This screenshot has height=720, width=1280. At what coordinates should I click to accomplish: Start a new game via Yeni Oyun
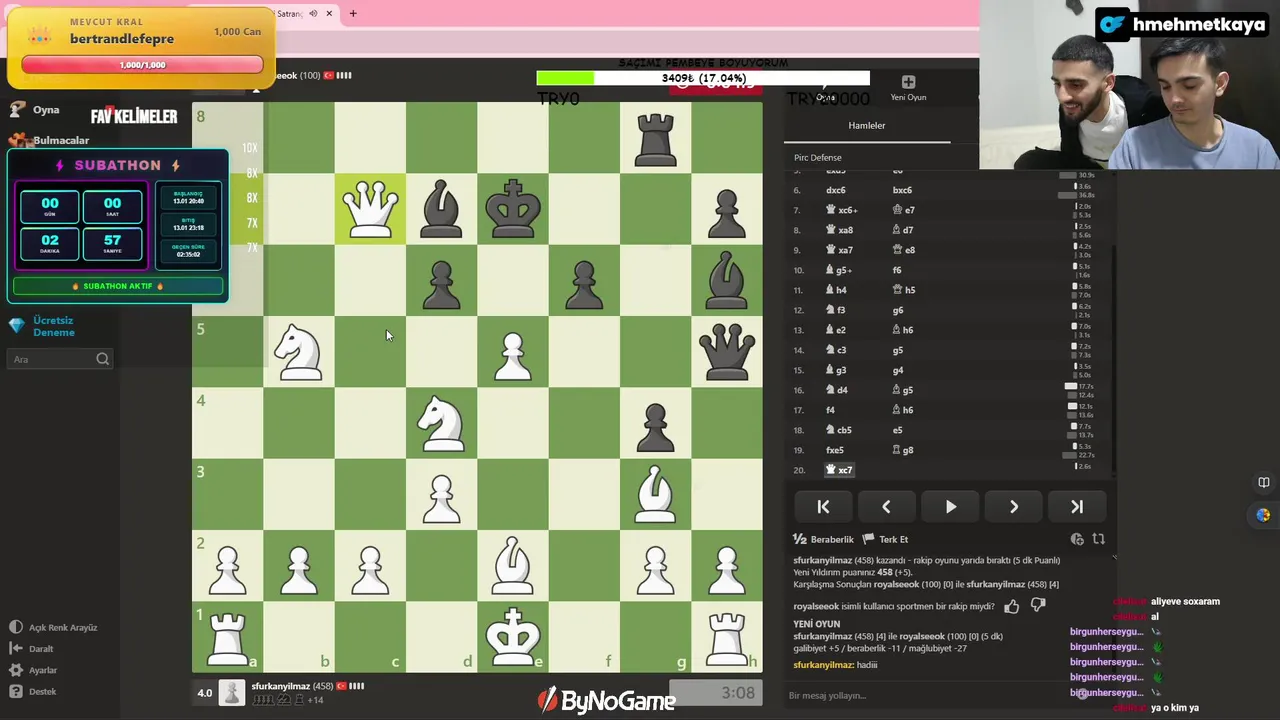click(x=908, y=88)
